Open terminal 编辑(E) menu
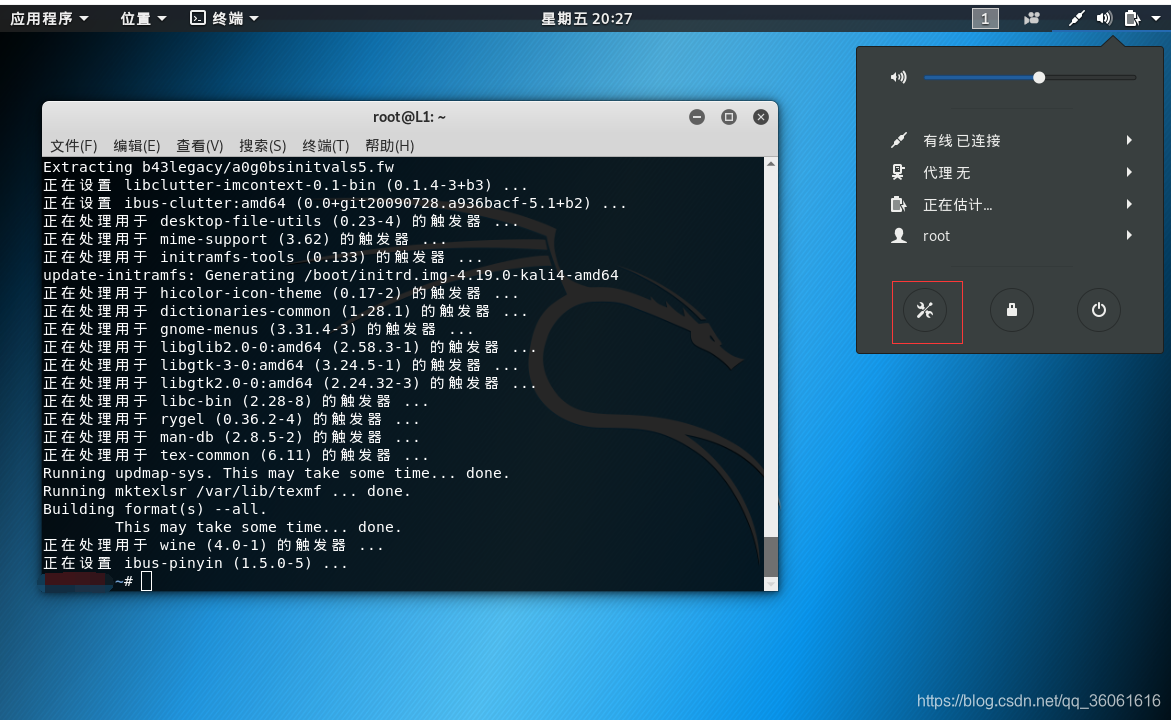1171x720 pixels. click(137, 146)
